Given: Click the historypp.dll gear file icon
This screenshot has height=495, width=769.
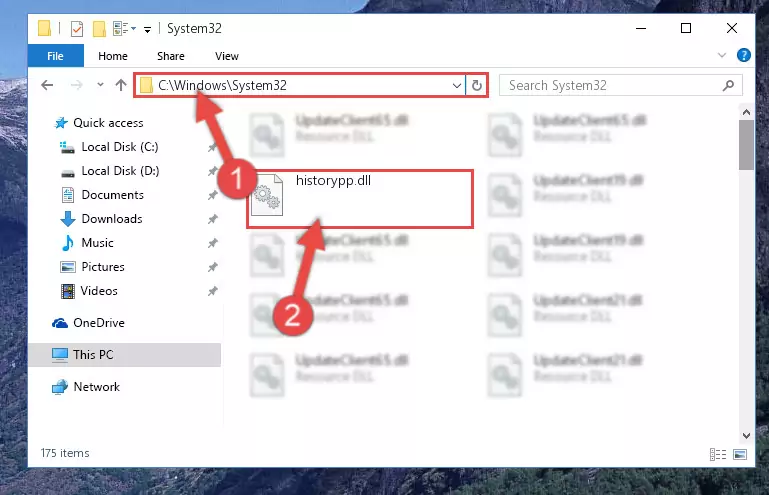Looking at the screenshot, I should pos(267,195).
